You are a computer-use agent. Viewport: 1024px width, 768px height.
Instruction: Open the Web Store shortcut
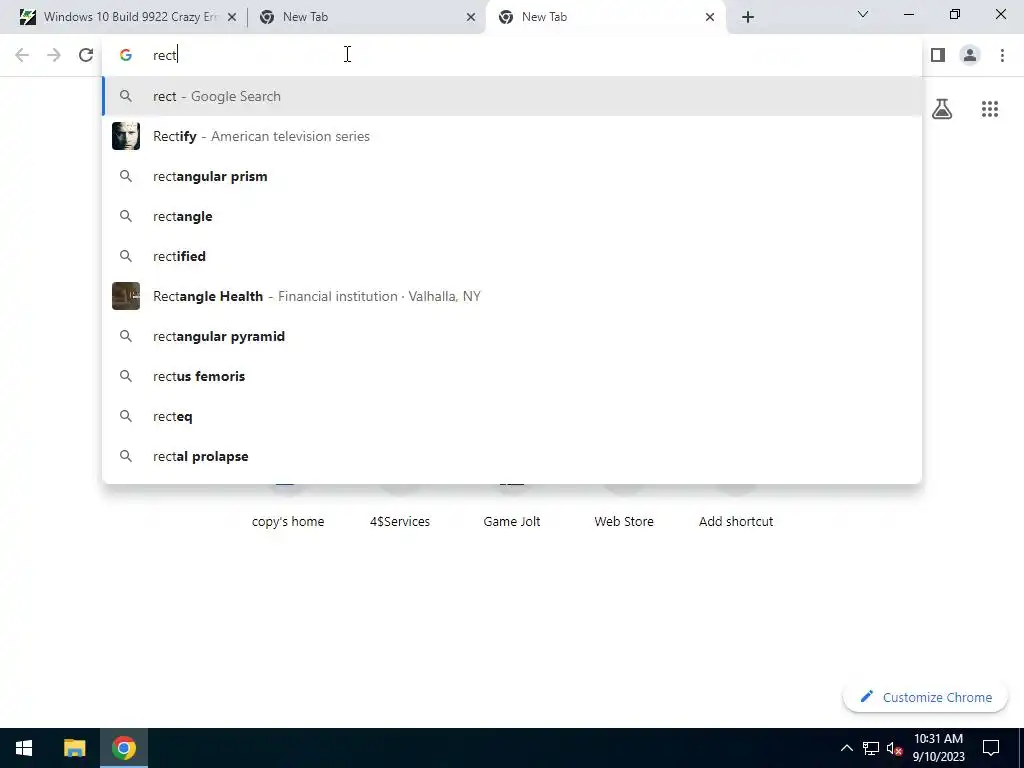click(624, 521)
